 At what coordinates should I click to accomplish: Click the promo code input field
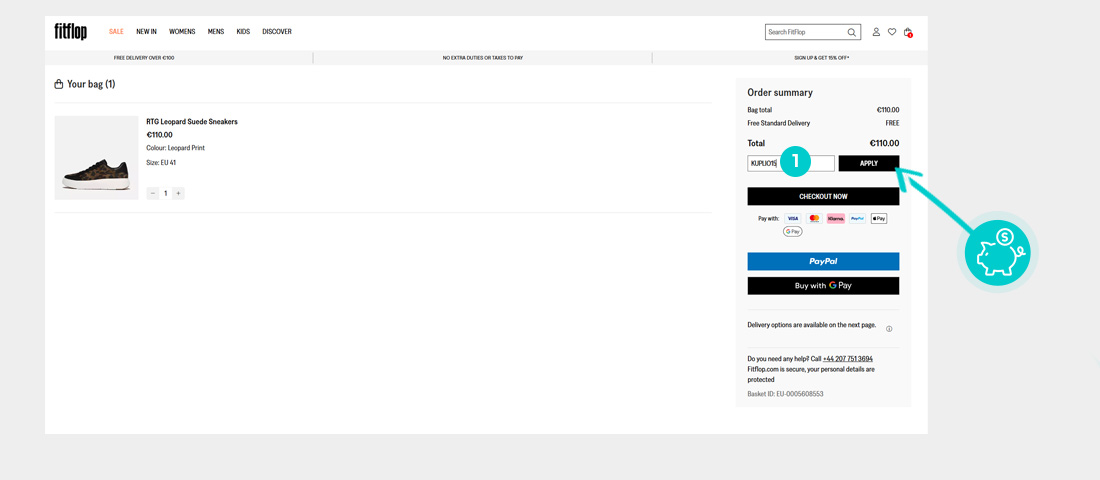791,164
